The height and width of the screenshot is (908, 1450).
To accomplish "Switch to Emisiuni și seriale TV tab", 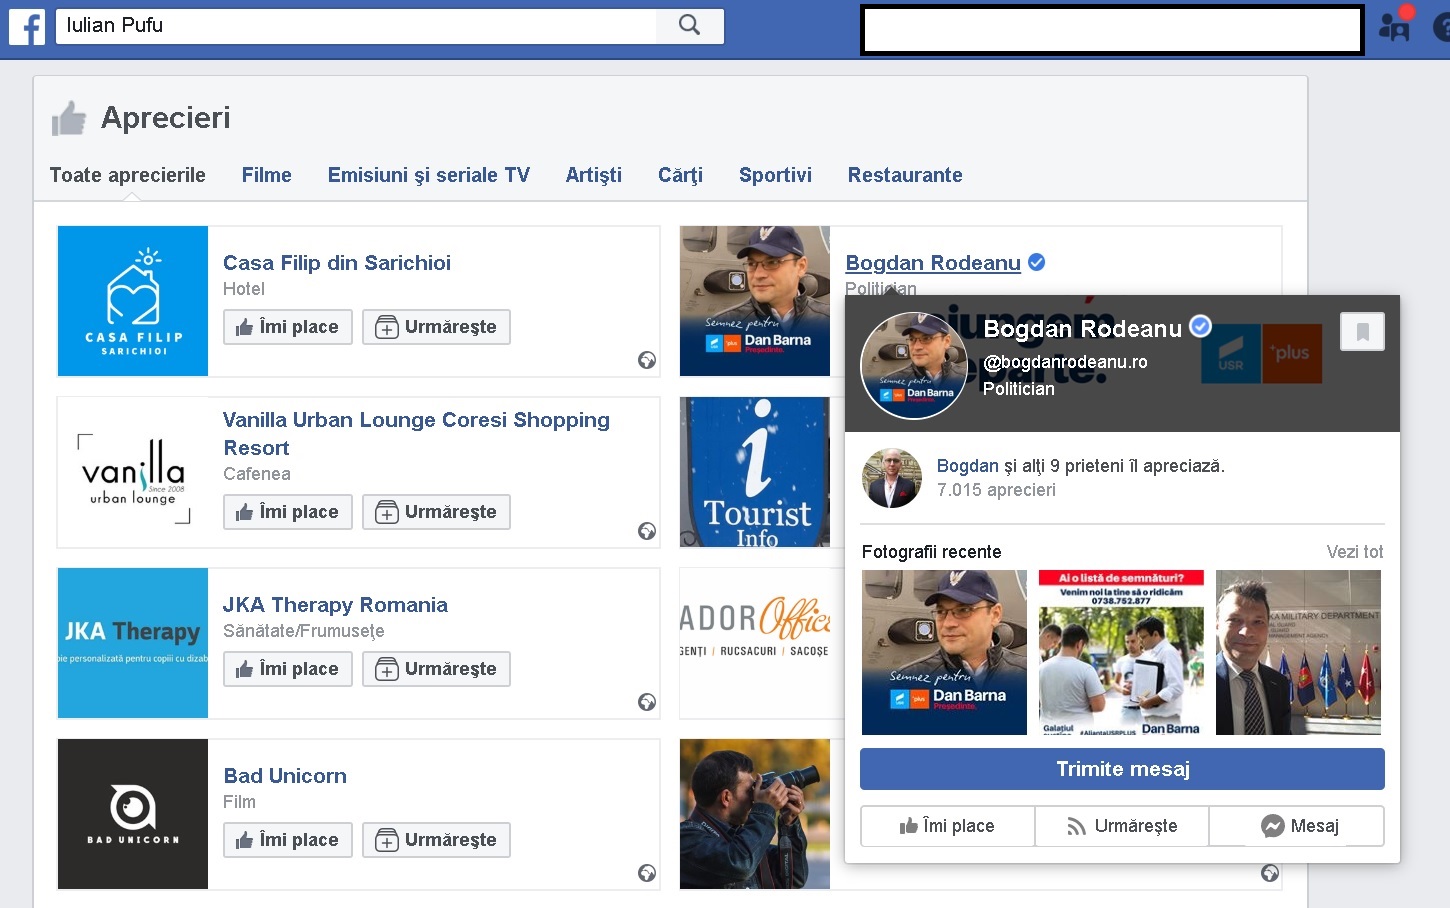I will coord(429,175).
